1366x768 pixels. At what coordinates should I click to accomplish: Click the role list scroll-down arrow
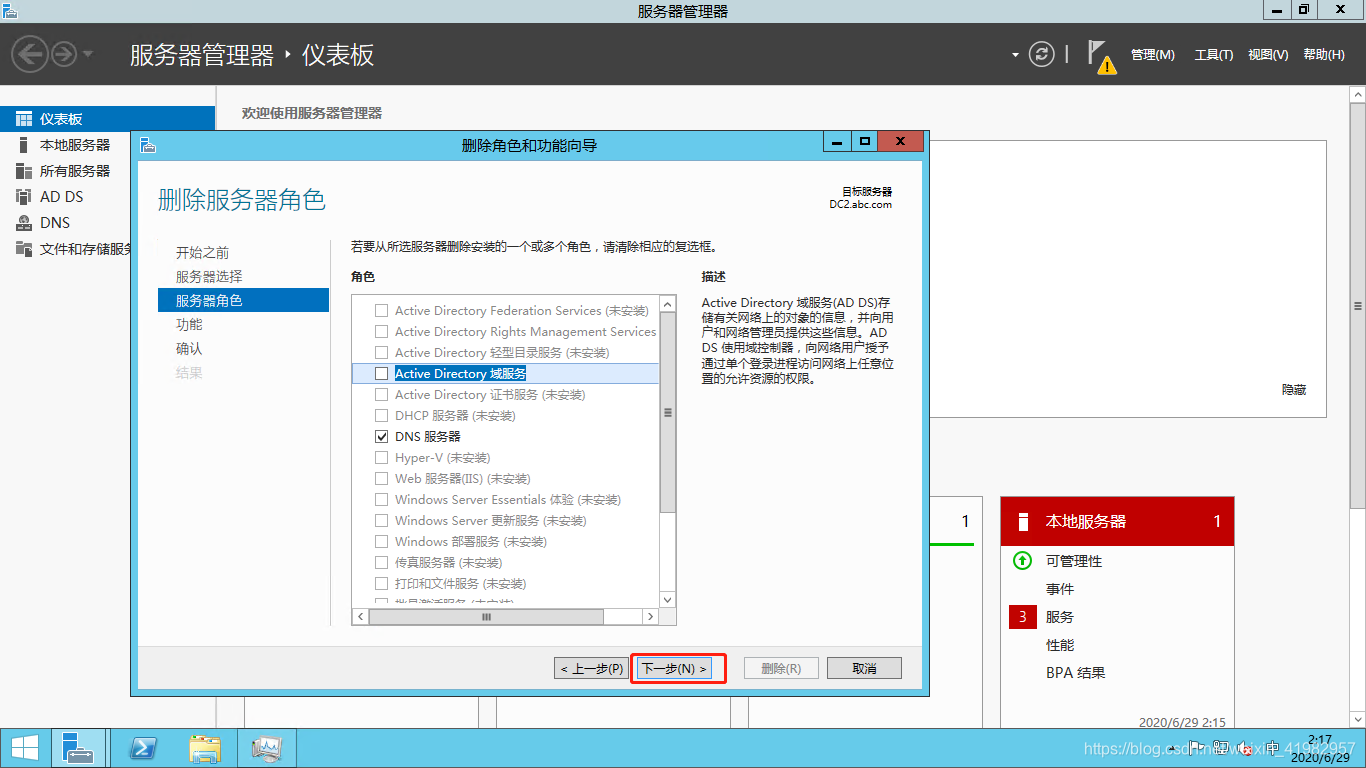click(668, 600)
